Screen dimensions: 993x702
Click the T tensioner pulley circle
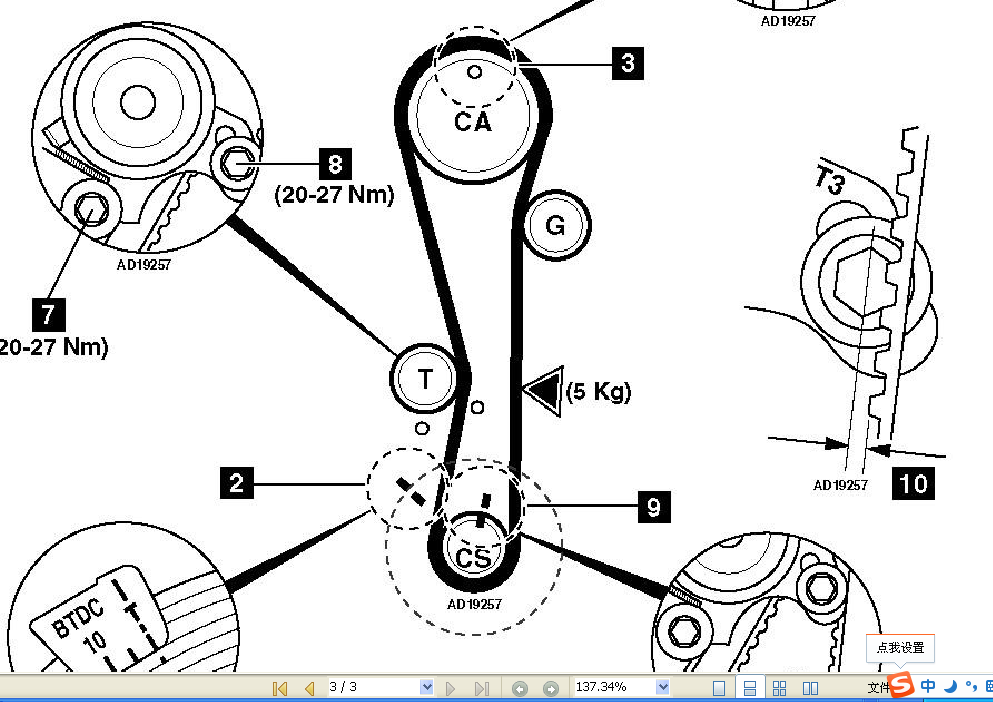pyautogui.click(x=424, y=379)
